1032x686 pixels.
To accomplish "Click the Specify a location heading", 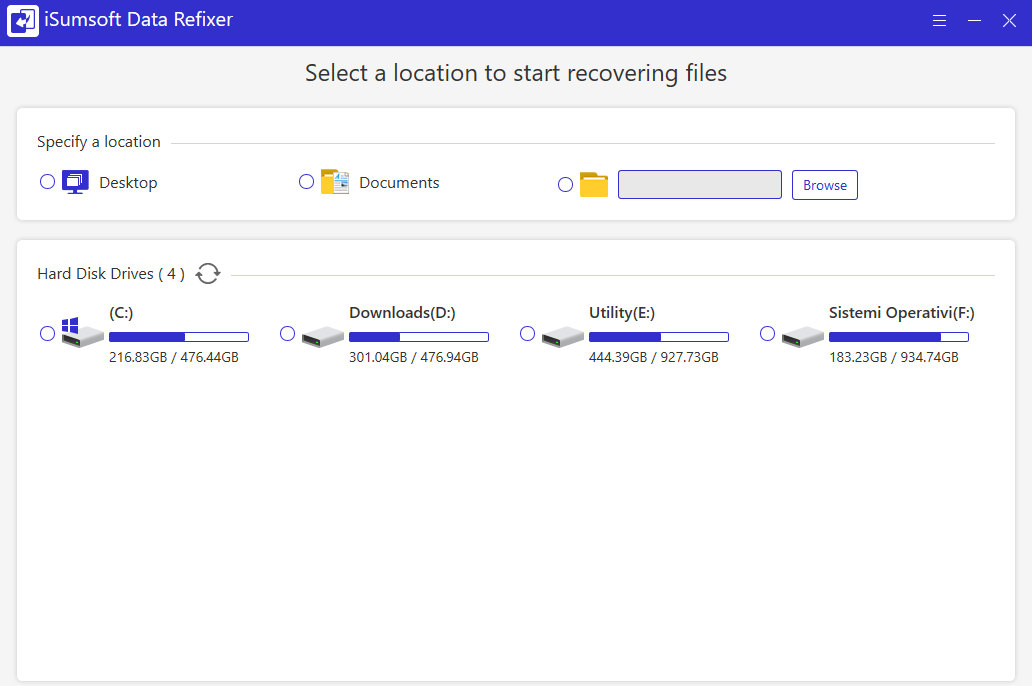I will coord(99,142).
